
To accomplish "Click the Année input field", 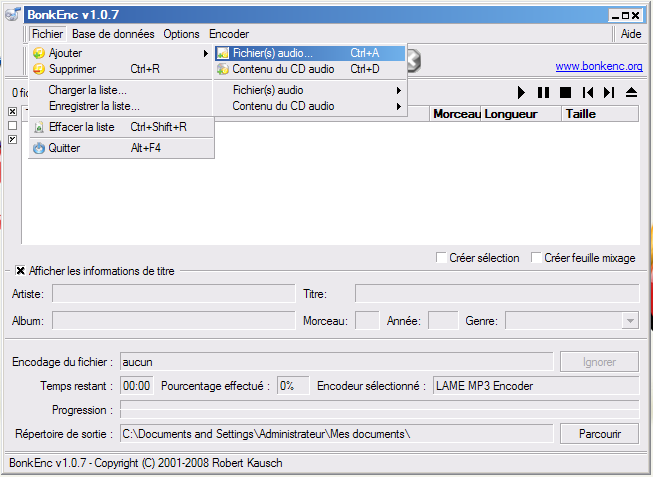I will tap(443, 321).
